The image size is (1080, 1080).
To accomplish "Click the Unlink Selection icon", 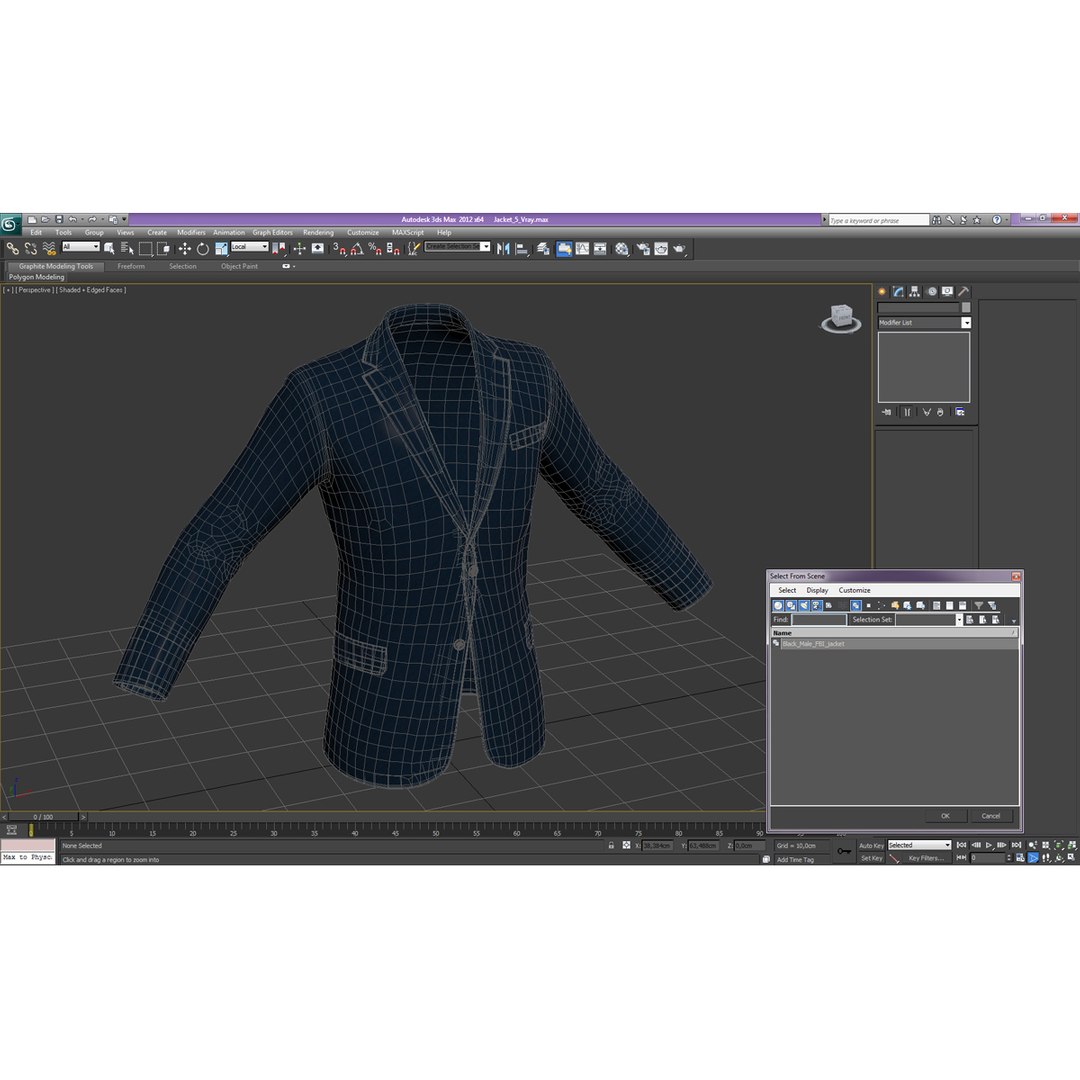I will tap(31, 249).
